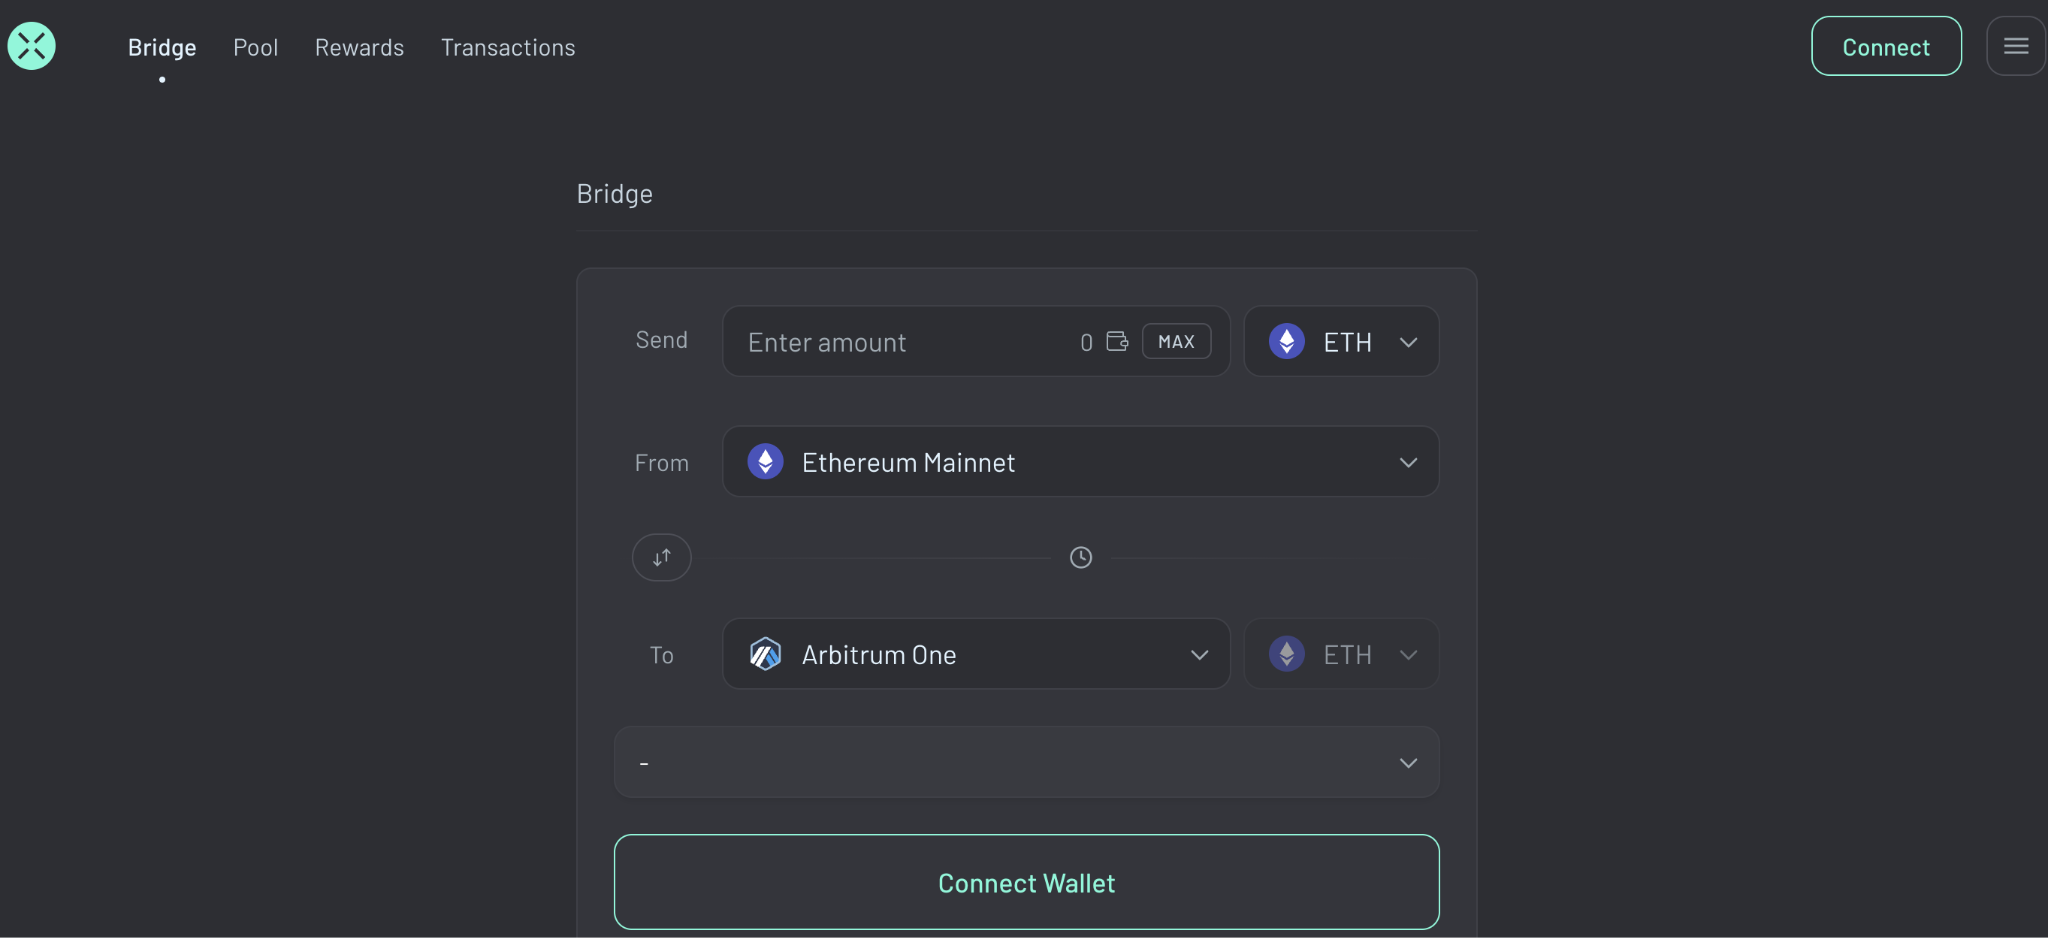
Task: Swap the From and To networks
Action: point(662,558)
